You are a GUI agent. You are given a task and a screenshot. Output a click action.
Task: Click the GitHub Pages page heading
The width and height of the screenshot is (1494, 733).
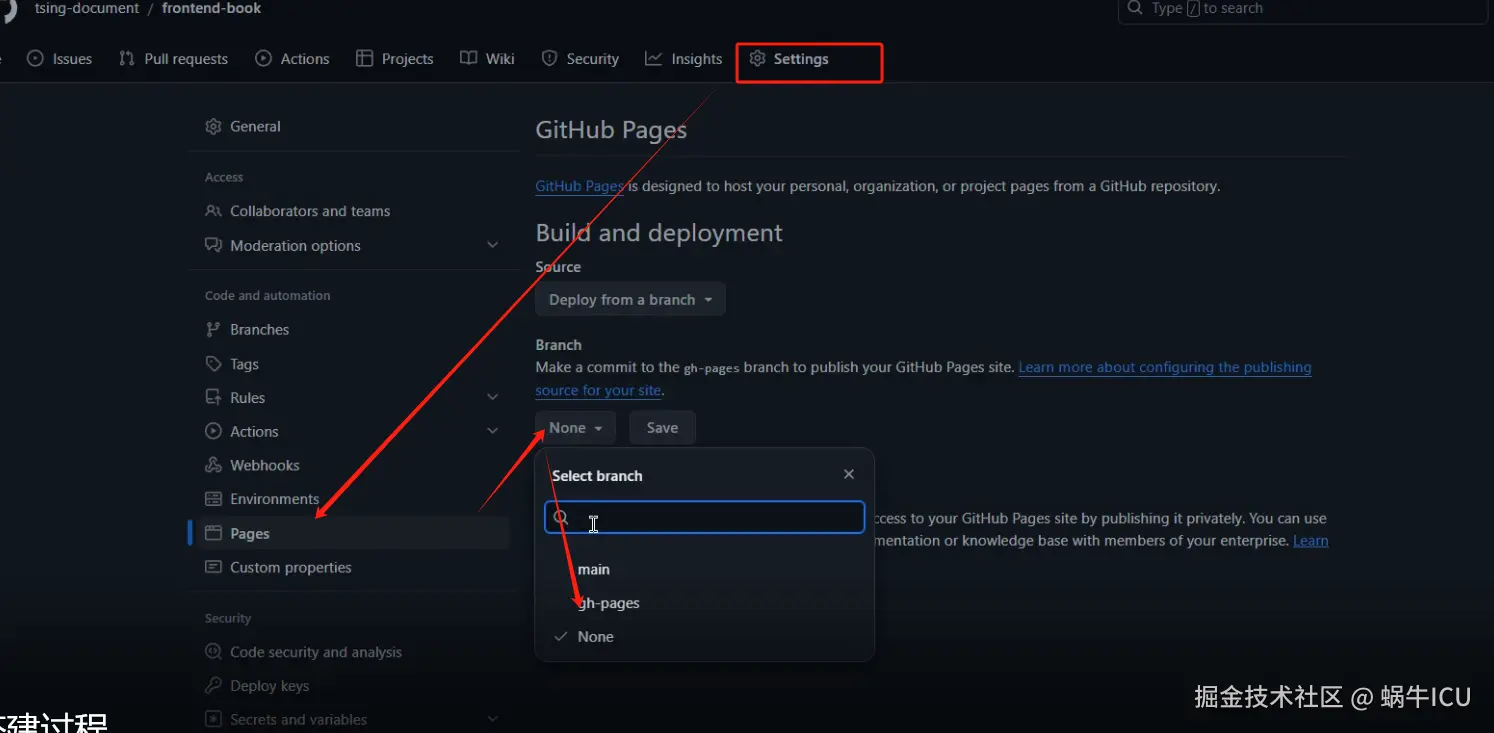611,130
